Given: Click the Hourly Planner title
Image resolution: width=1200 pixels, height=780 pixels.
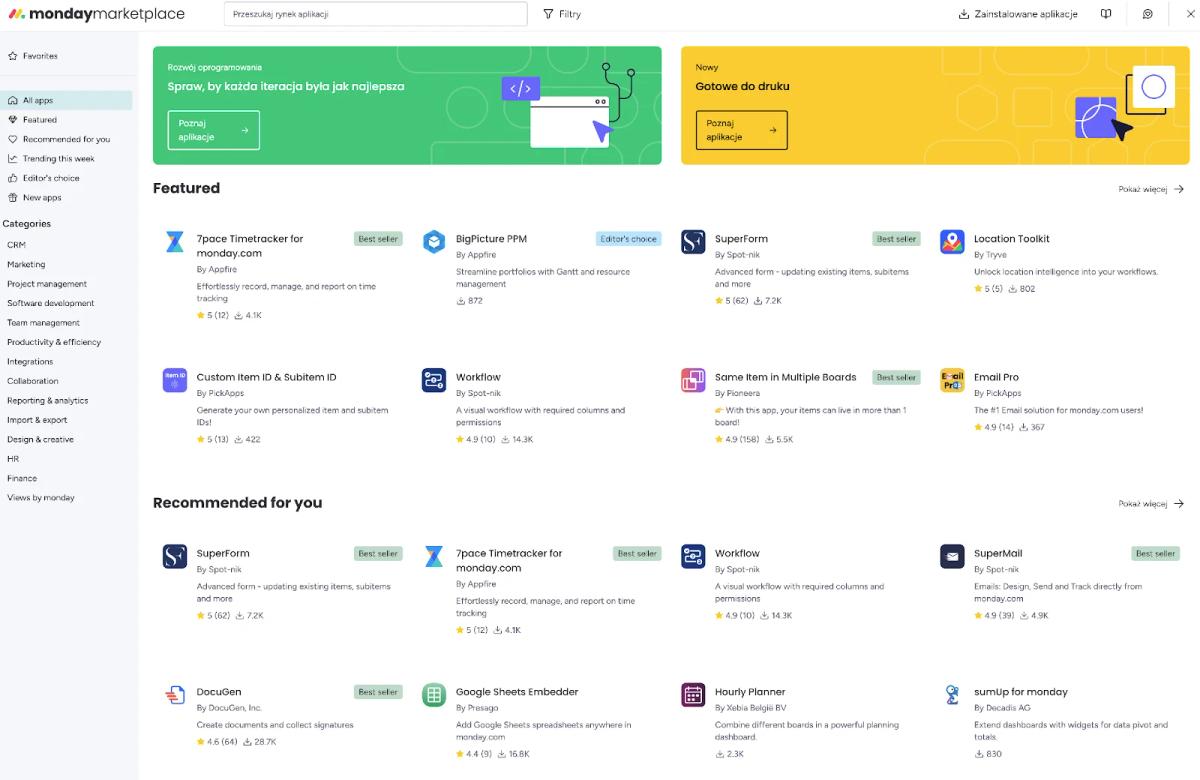Looking at the screenshot, I should [750, 692].
